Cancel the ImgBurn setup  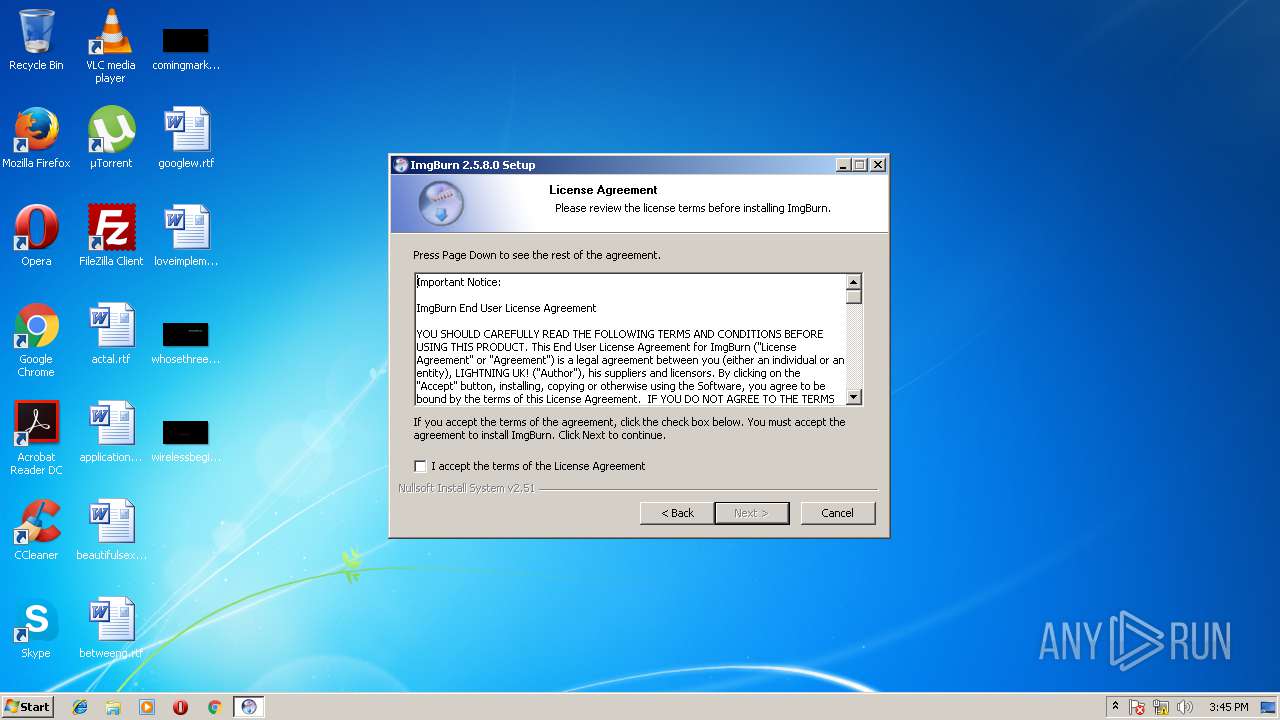click(x=838, y=513)
